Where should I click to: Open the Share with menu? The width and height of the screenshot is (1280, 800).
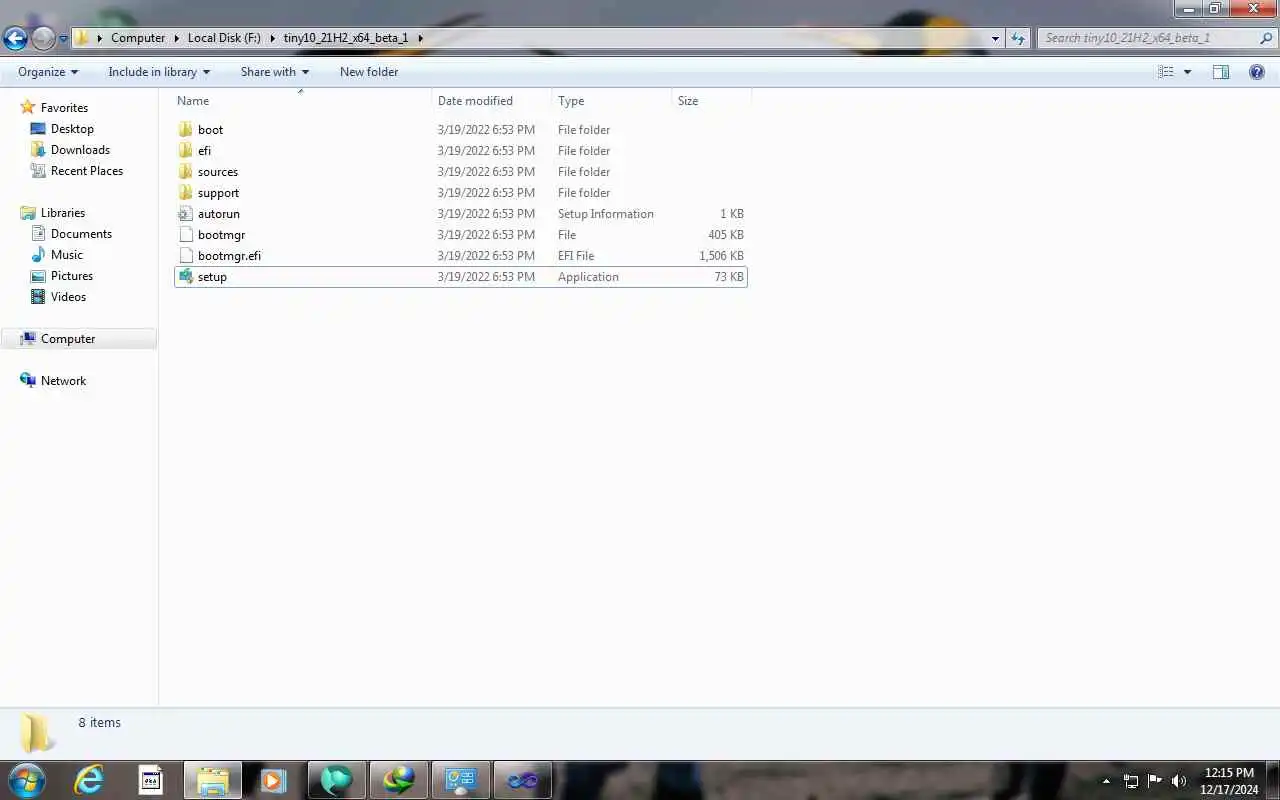pos(275,72)
